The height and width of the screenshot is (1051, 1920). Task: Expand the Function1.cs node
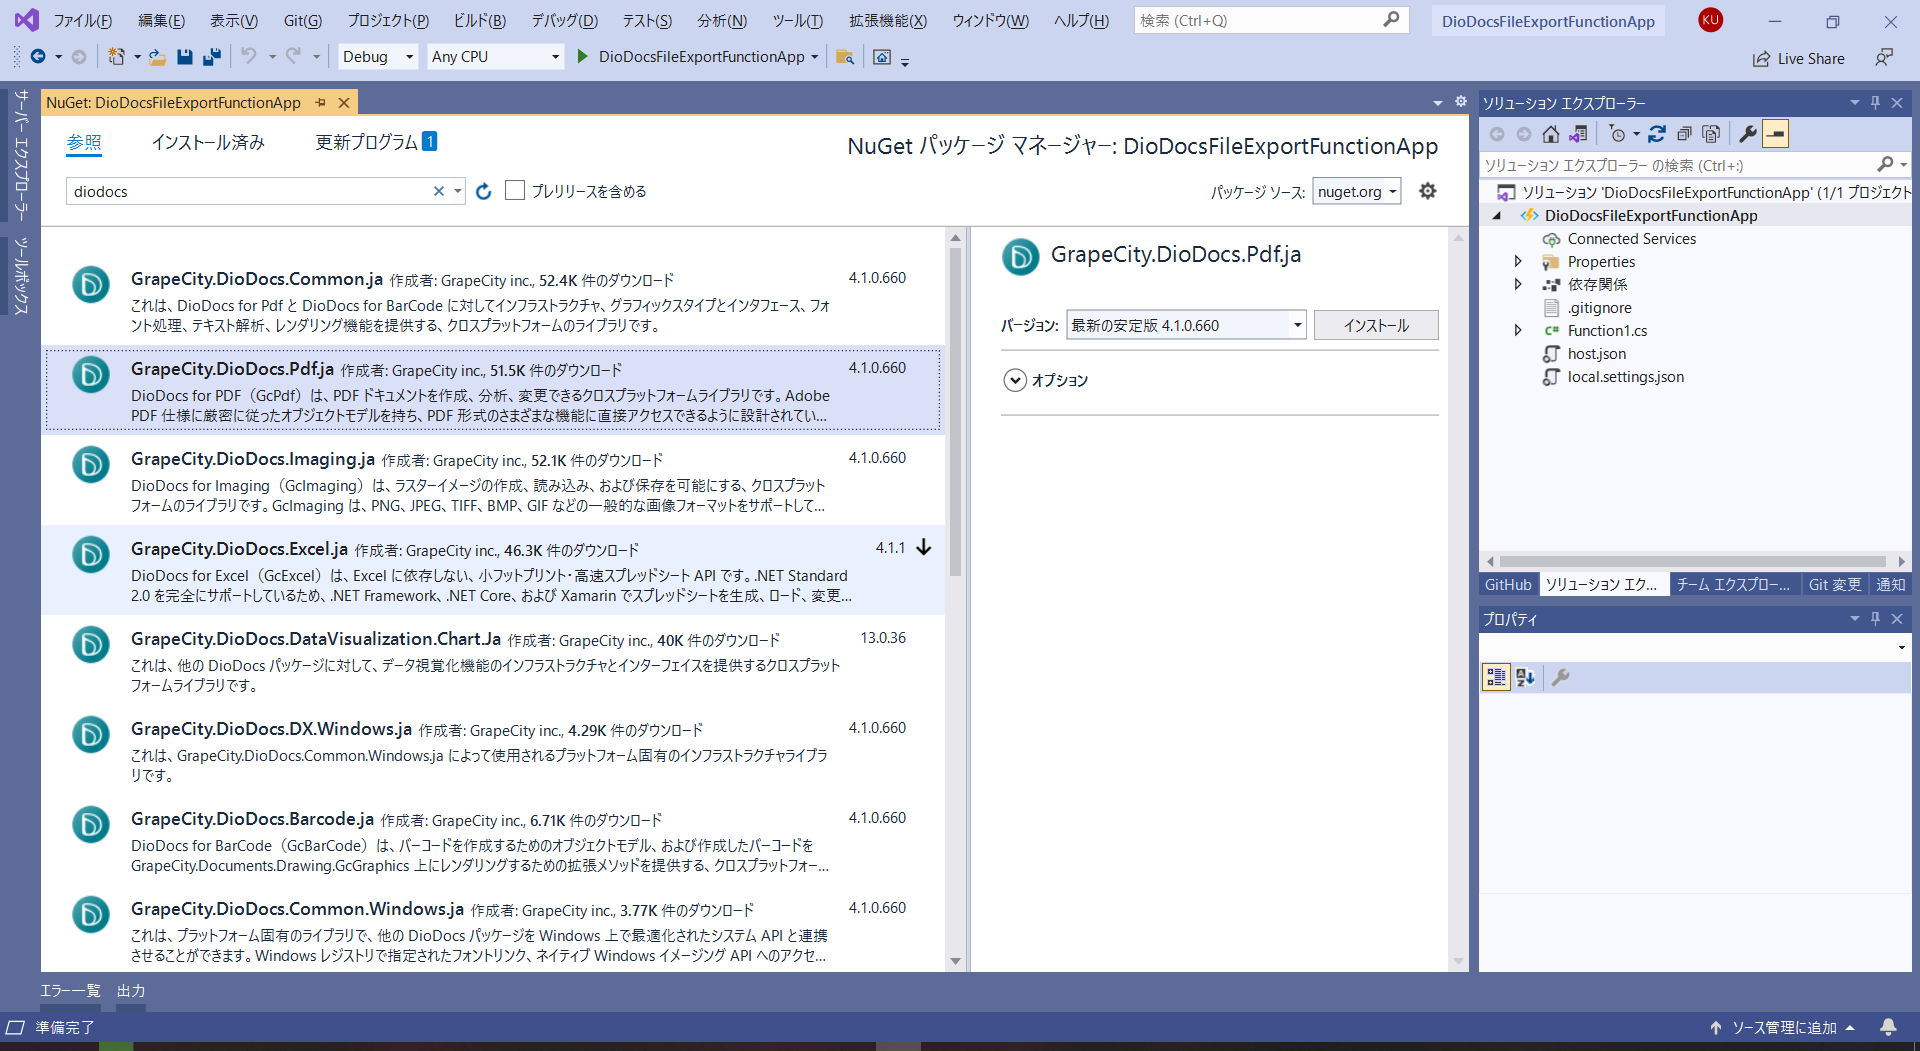[1518, 331]
